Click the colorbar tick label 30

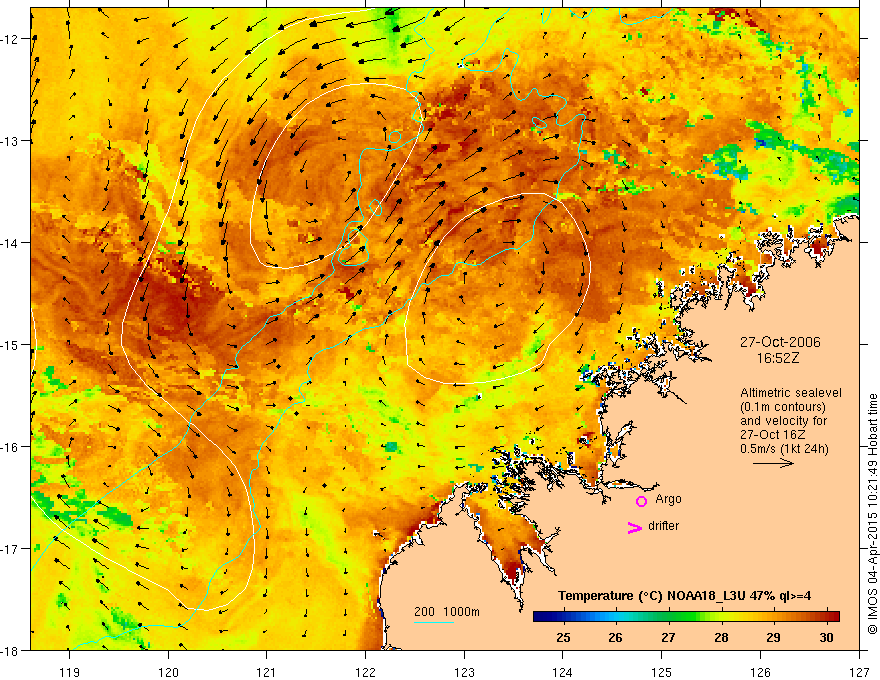click(x=826, y=637)
